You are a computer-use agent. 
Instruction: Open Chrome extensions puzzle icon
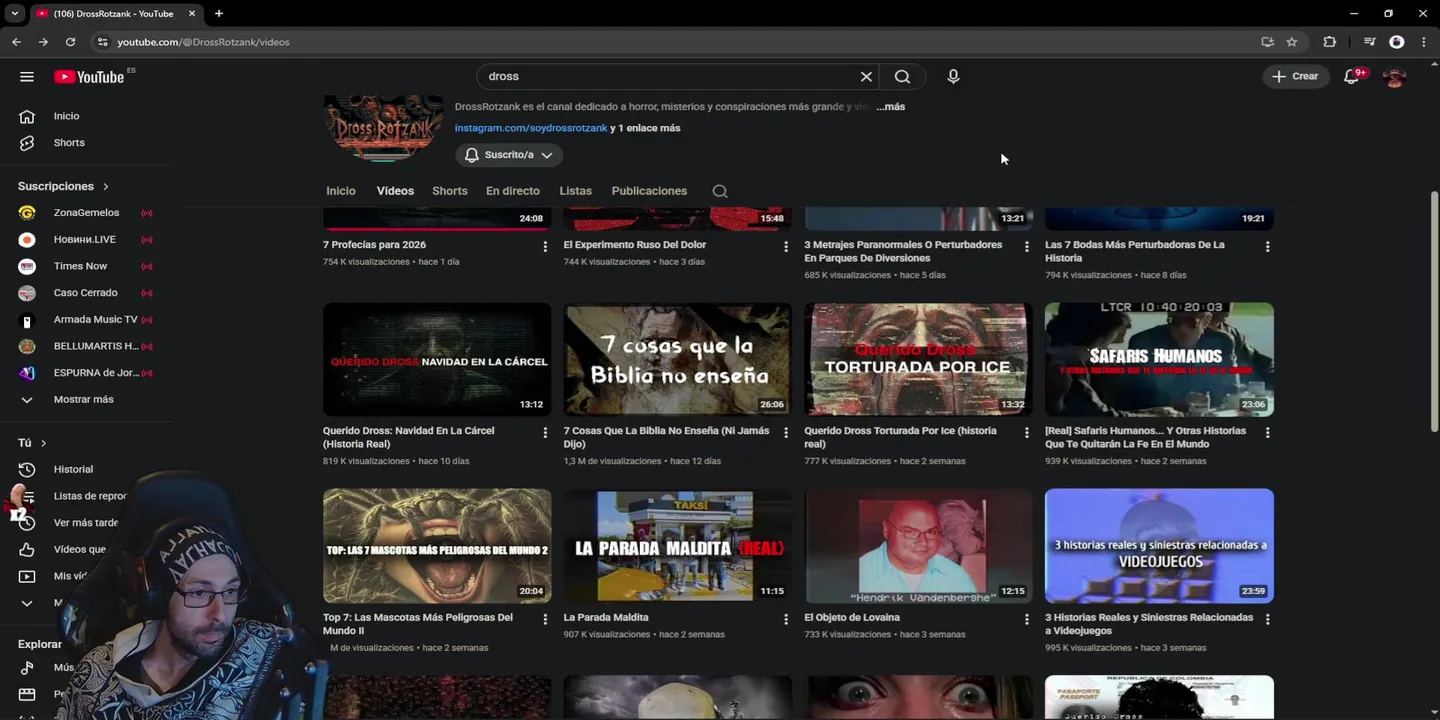1329,42
